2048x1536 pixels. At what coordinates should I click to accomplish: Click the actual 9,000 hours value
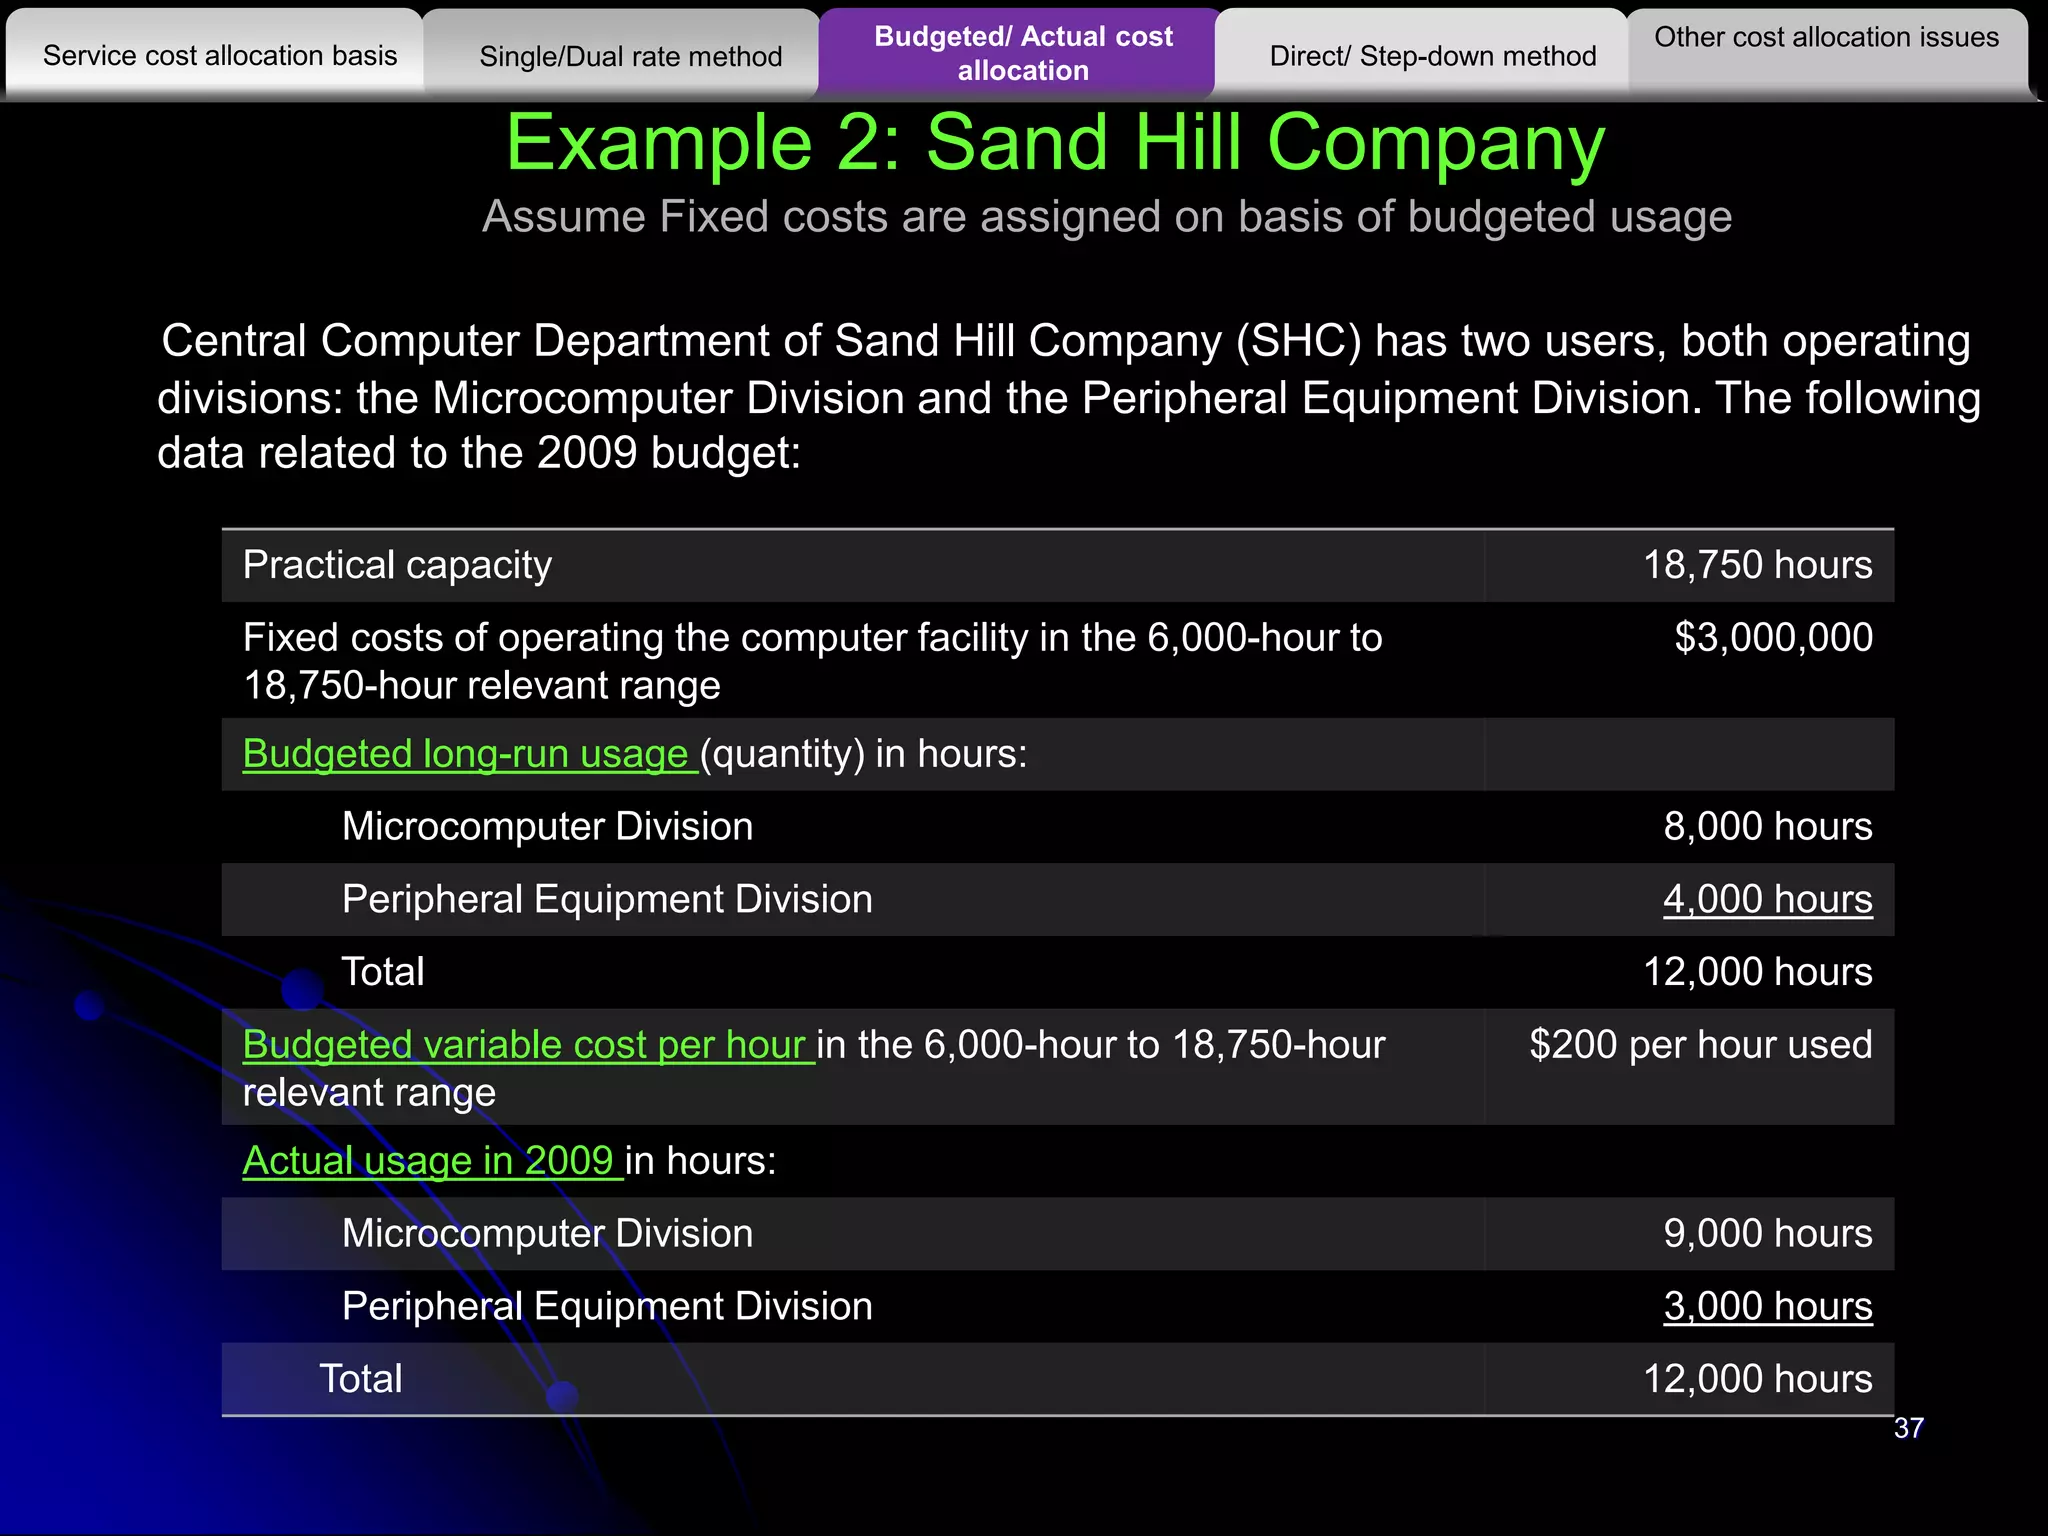click(x=1768, y=1234)
